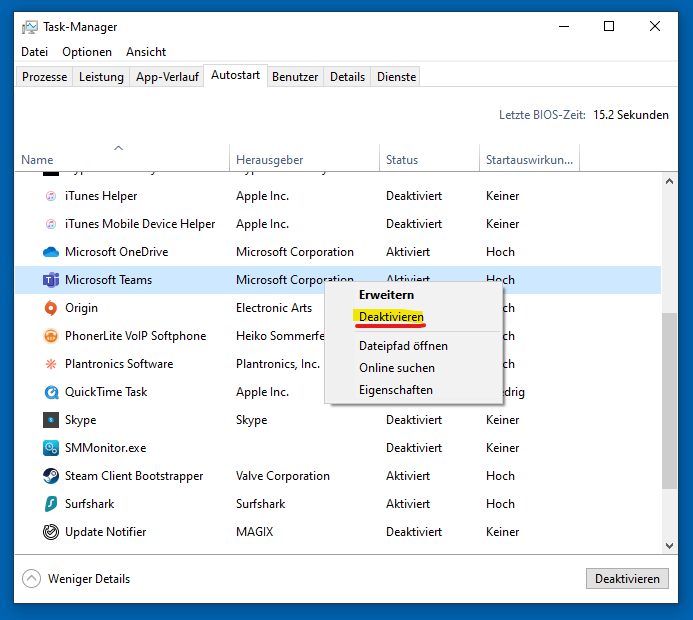Click the Origin app icon
Image resolution: width=693 pixels, height=620 pixels.
click(x=51, y=308)
